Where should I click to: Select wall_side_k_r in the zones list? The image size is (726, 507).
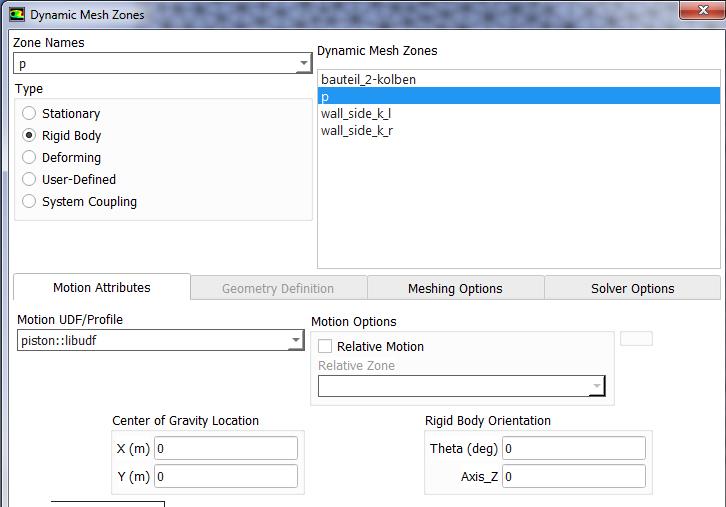tap(519, 131)
